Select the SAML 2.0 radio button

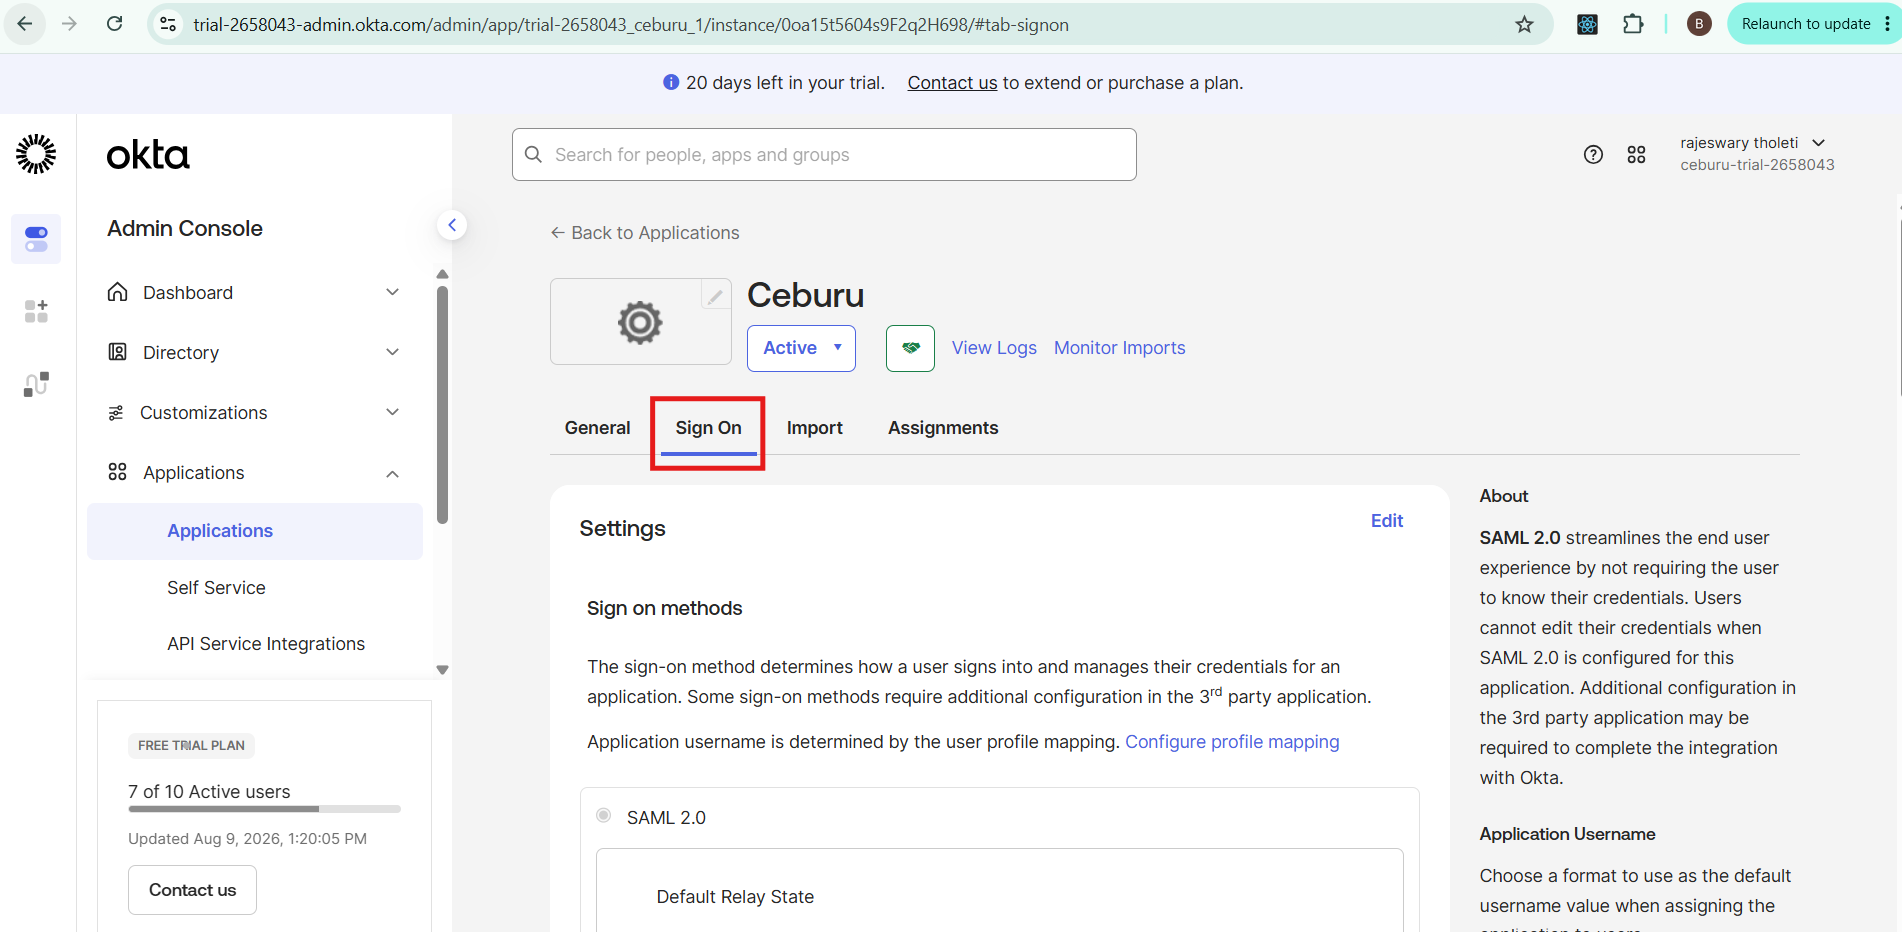pyautogui.click(x=604, y=815)
